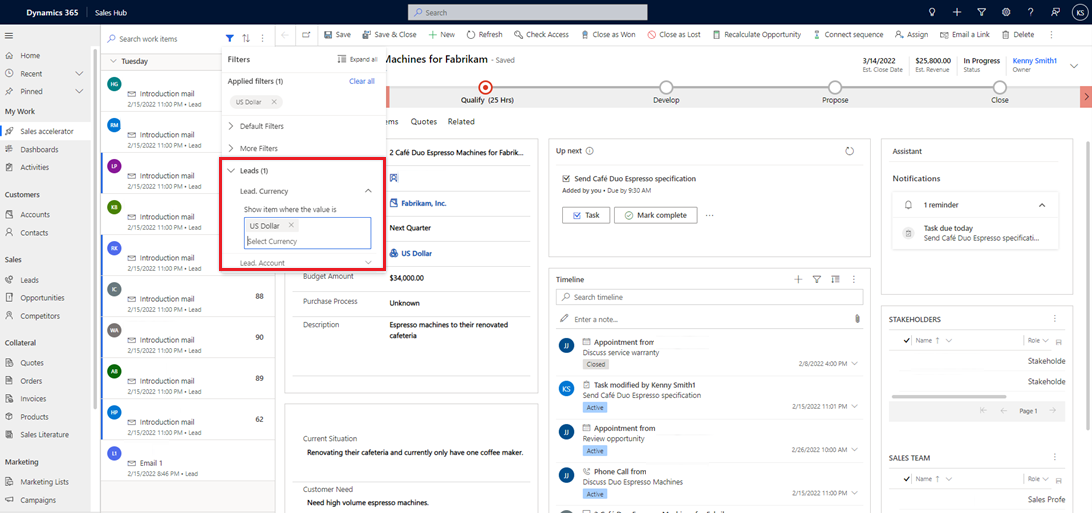
Task: Click the back arrow in command bar
Action: pos(286,35)
